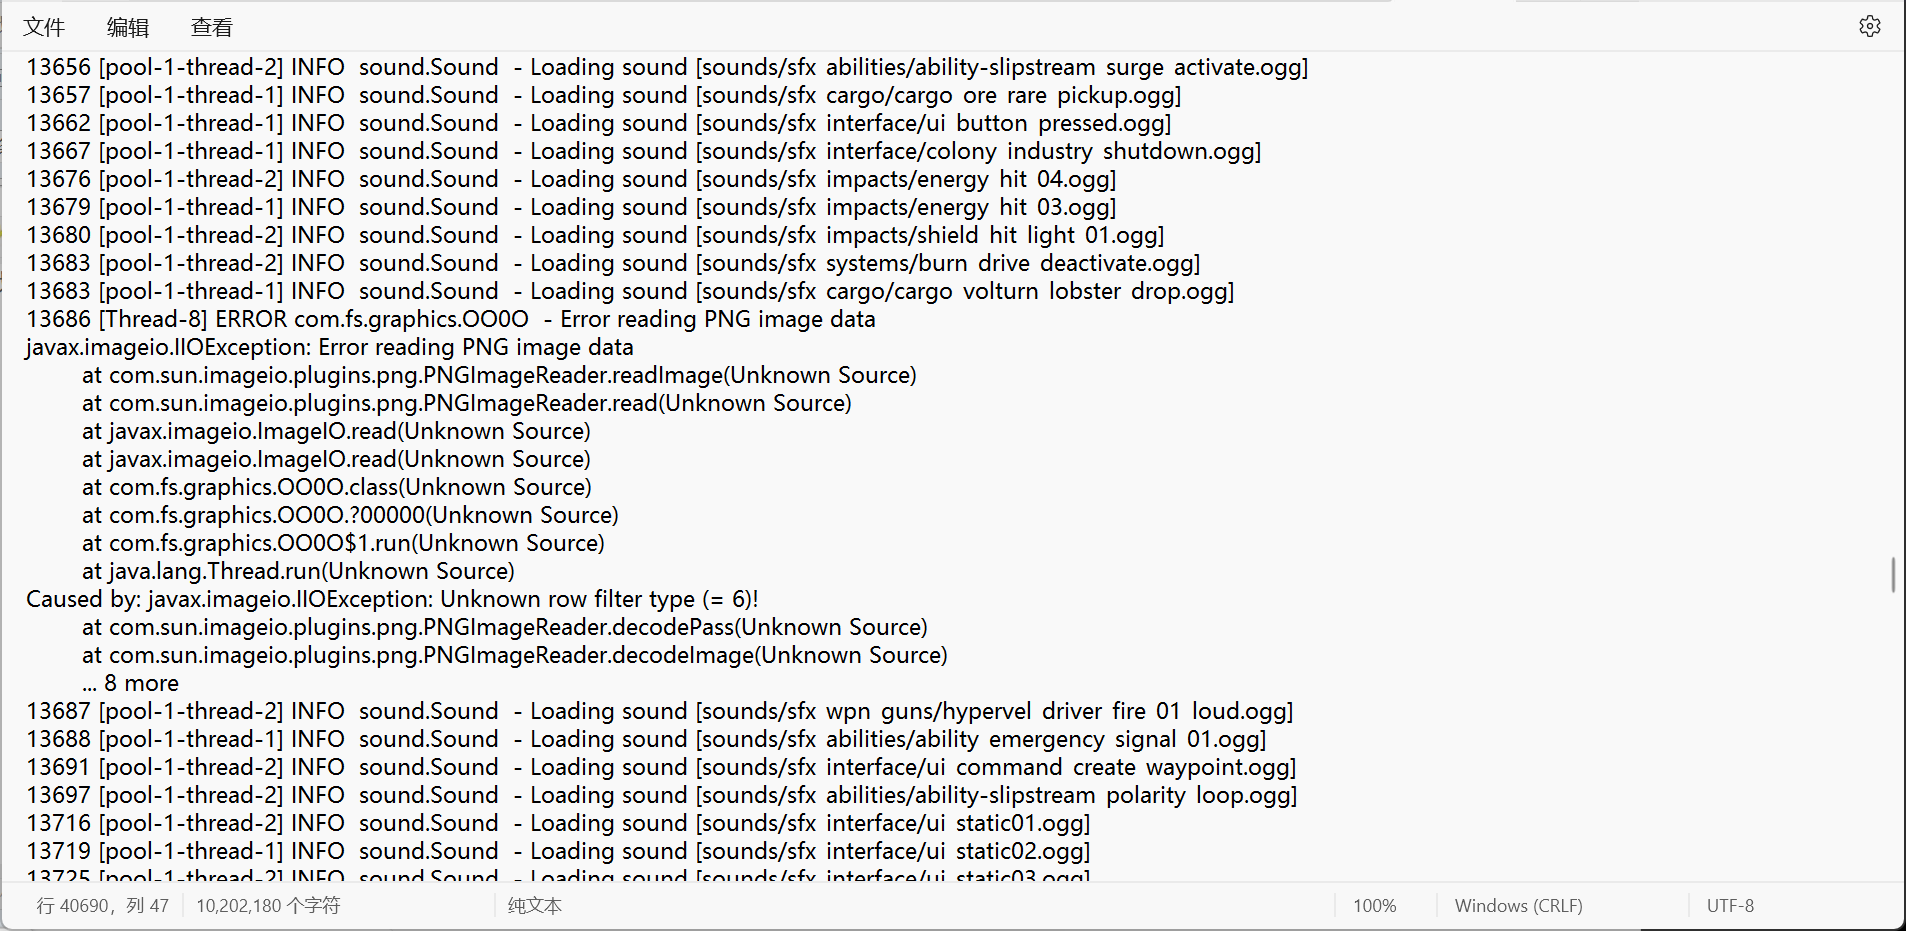Open the 编辑 menu
The height and width of the screenshot is (931, 1906).
click(x=128, y=28)
